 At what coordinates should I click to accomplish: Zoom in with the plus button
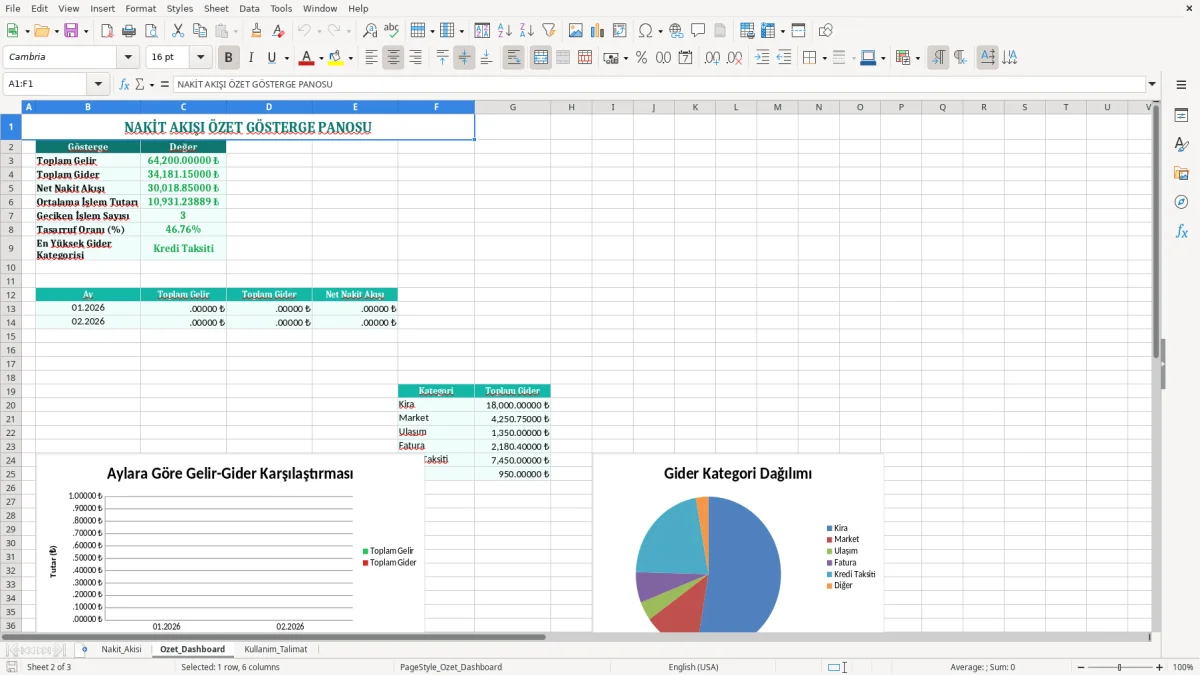(1160, 667)
